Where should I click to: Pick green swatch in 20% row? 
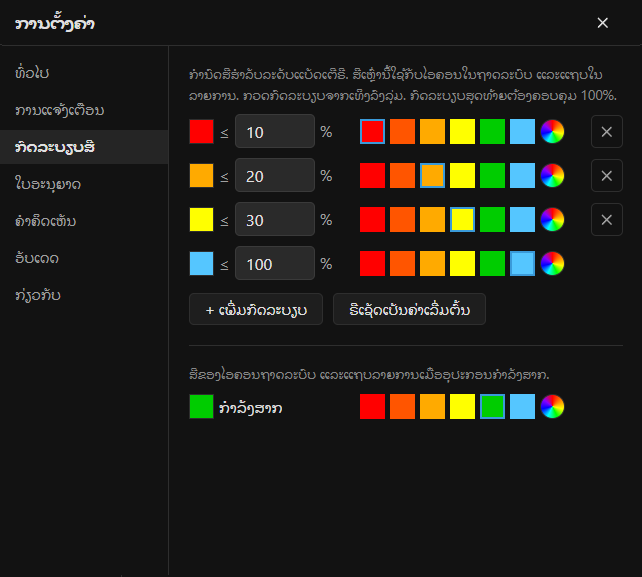tap(493, 175)
